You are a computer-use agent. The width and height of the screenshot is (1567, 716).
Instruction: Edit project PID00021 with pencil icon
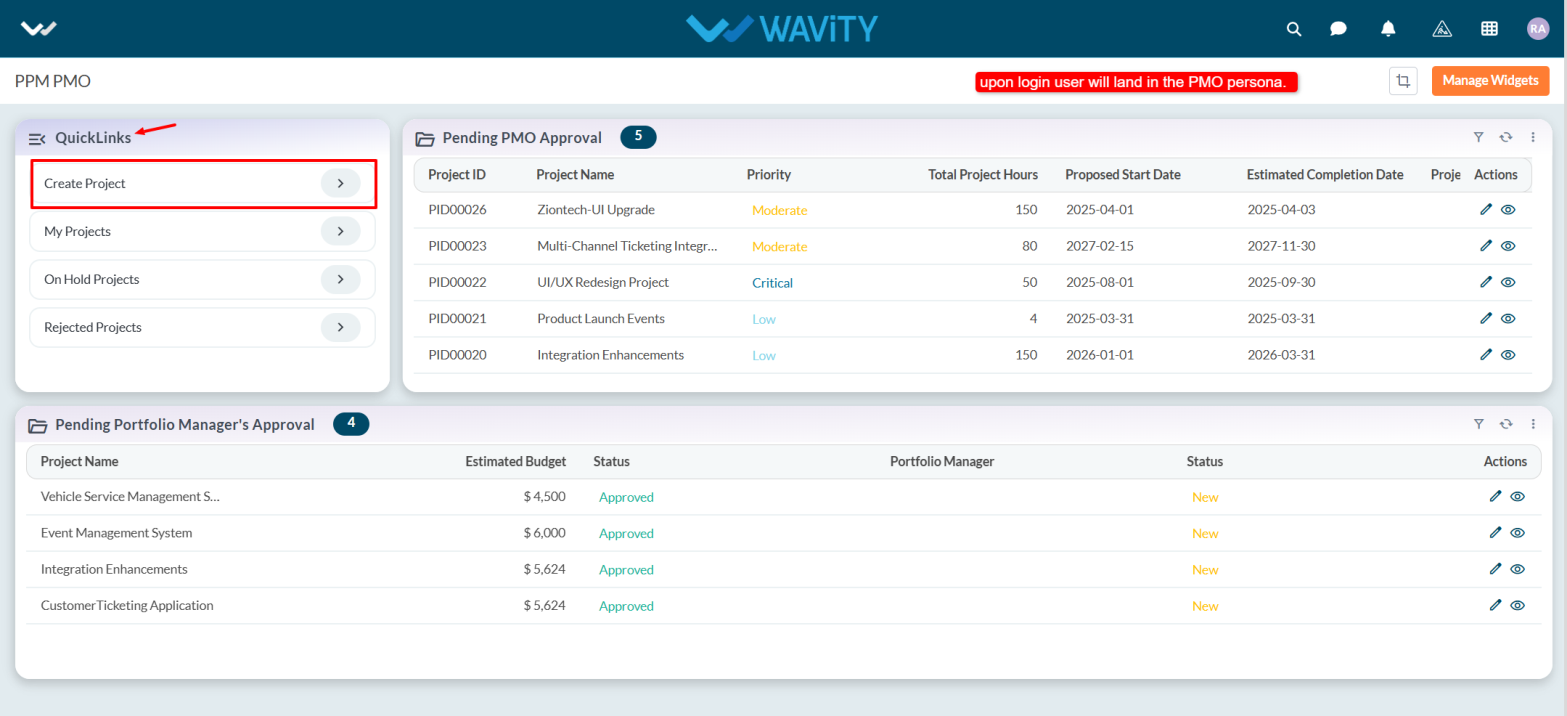pyautogui.click(x=1486, y=318)
